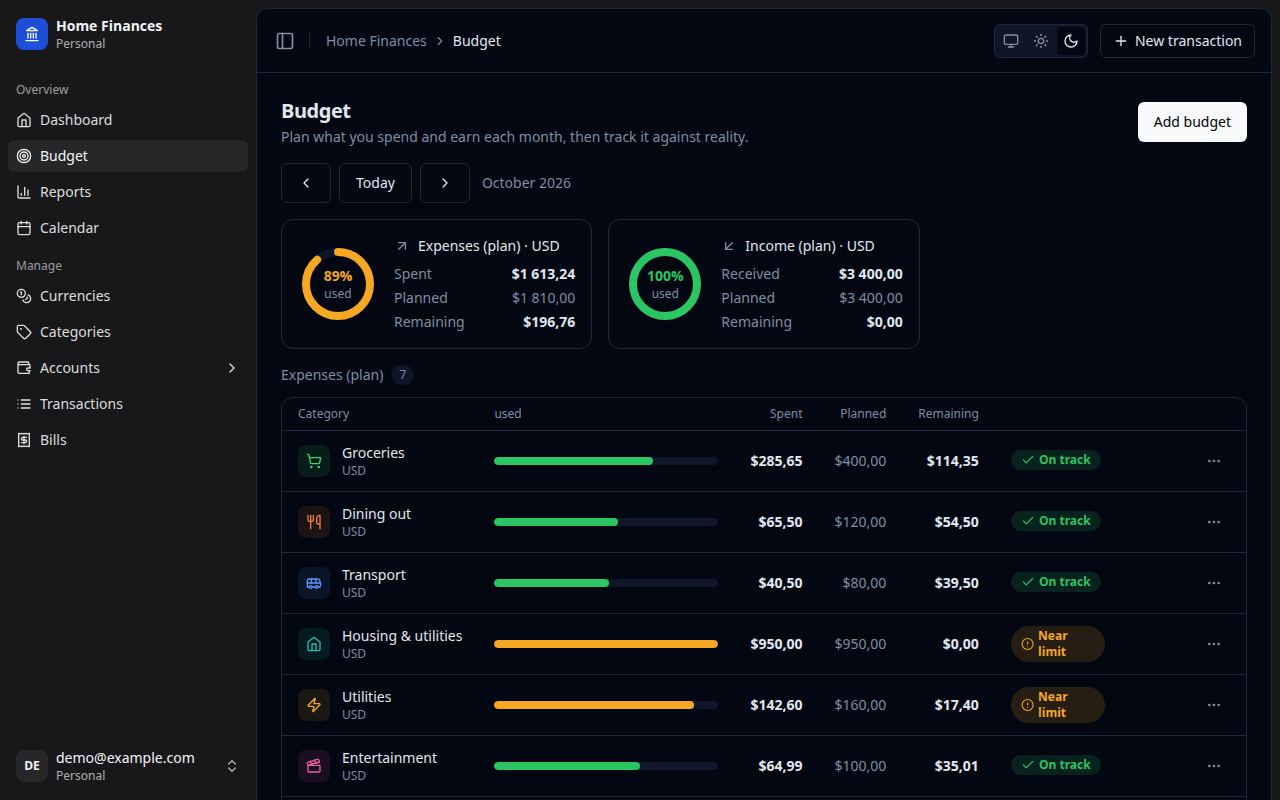The width and height of the screenshot is (1280, 800).
Task: Click the Add budget button
Action: click(1192, 122)
